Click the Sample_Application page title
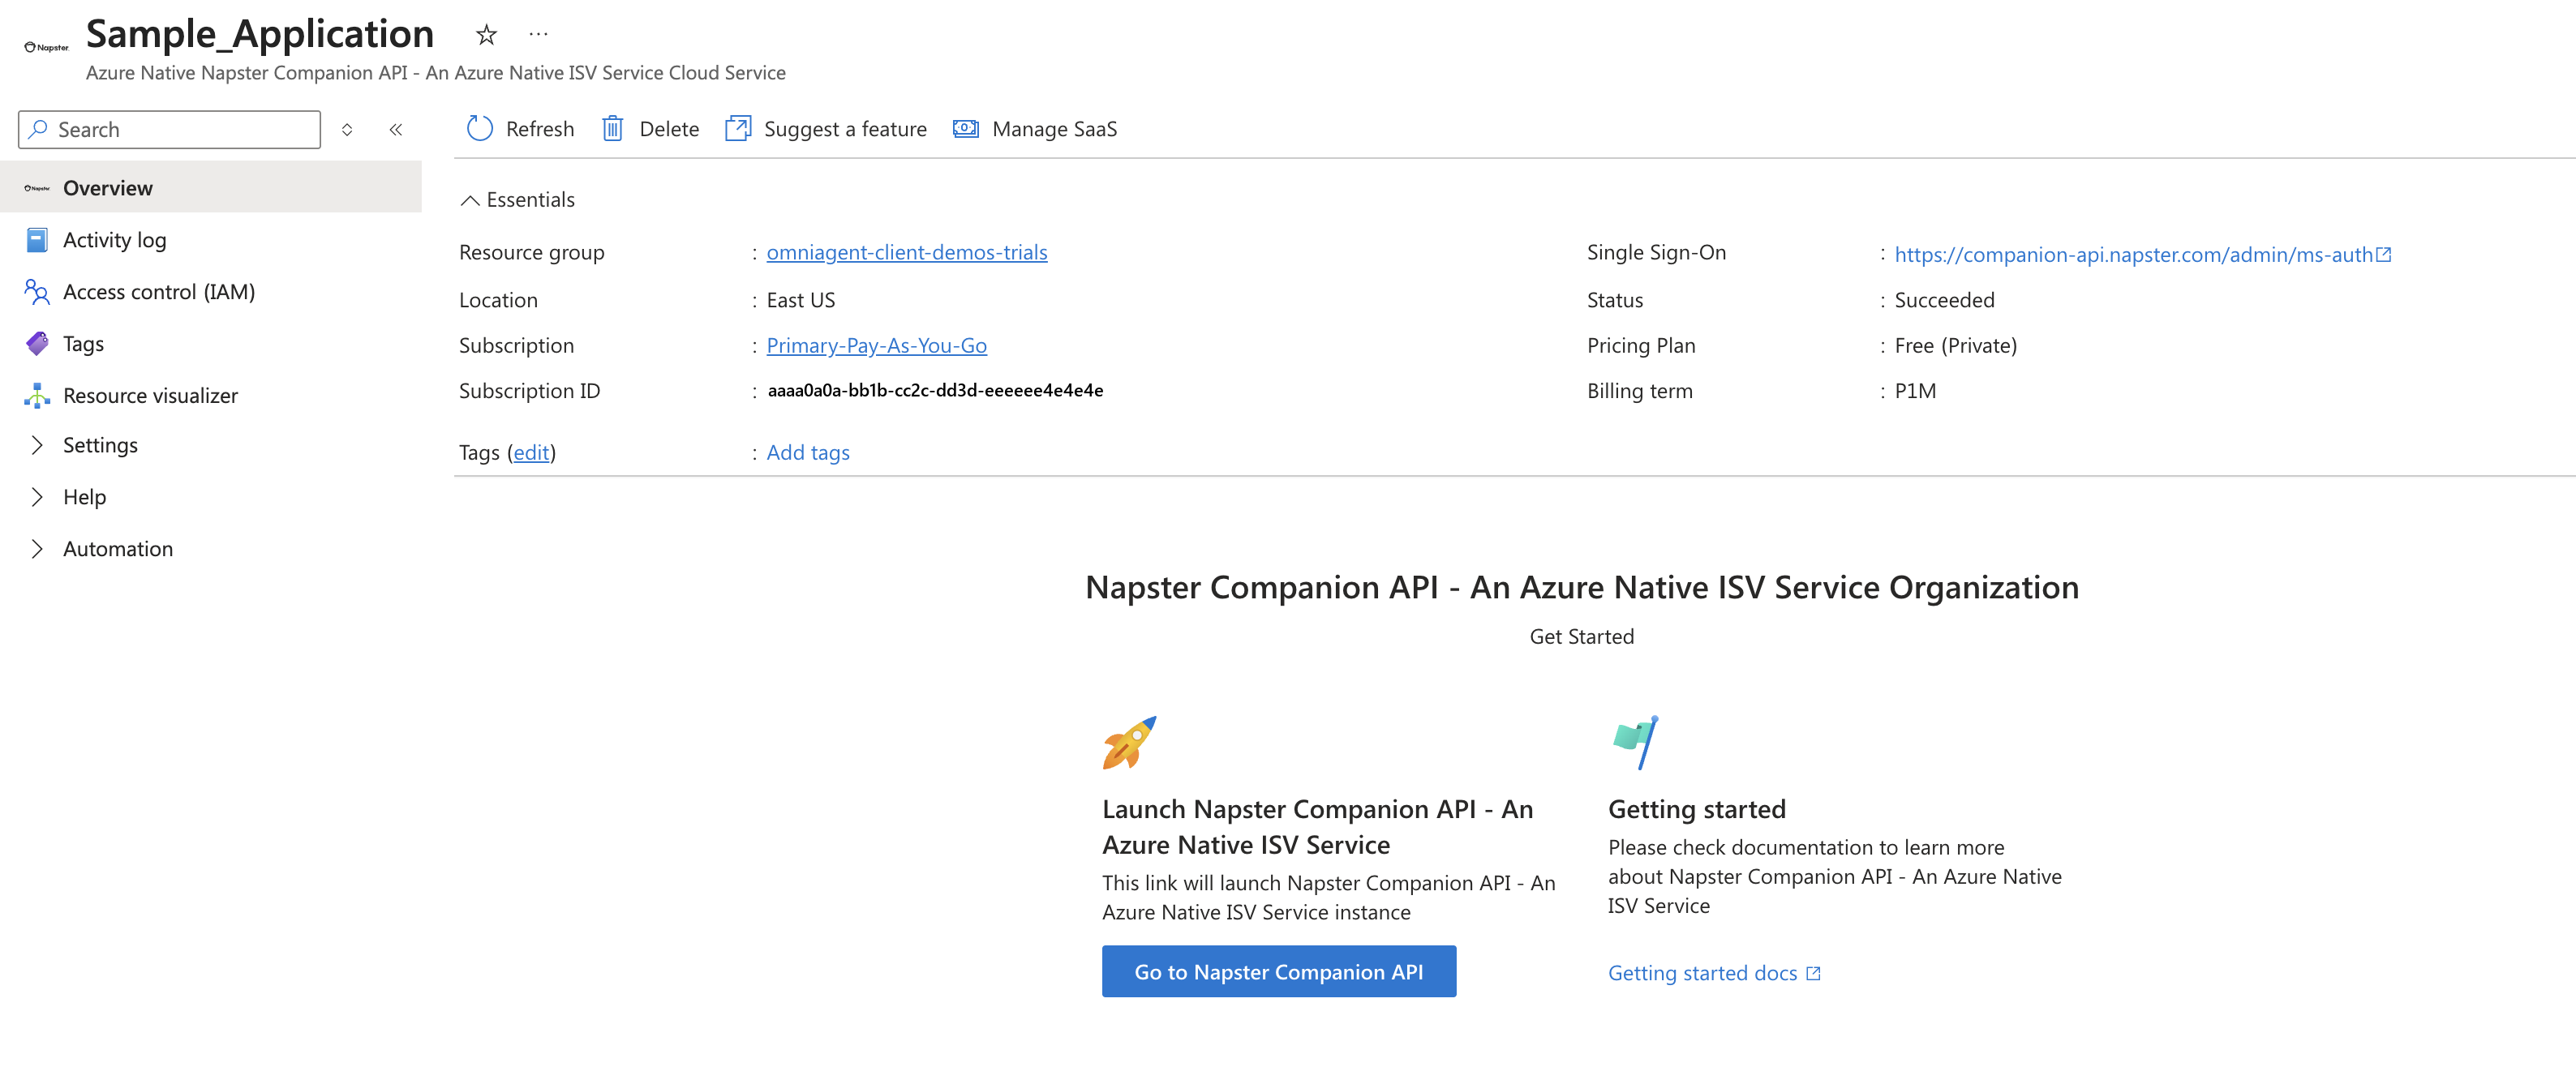Viewport: 2576px width, 1067px height. coord(260,34)
